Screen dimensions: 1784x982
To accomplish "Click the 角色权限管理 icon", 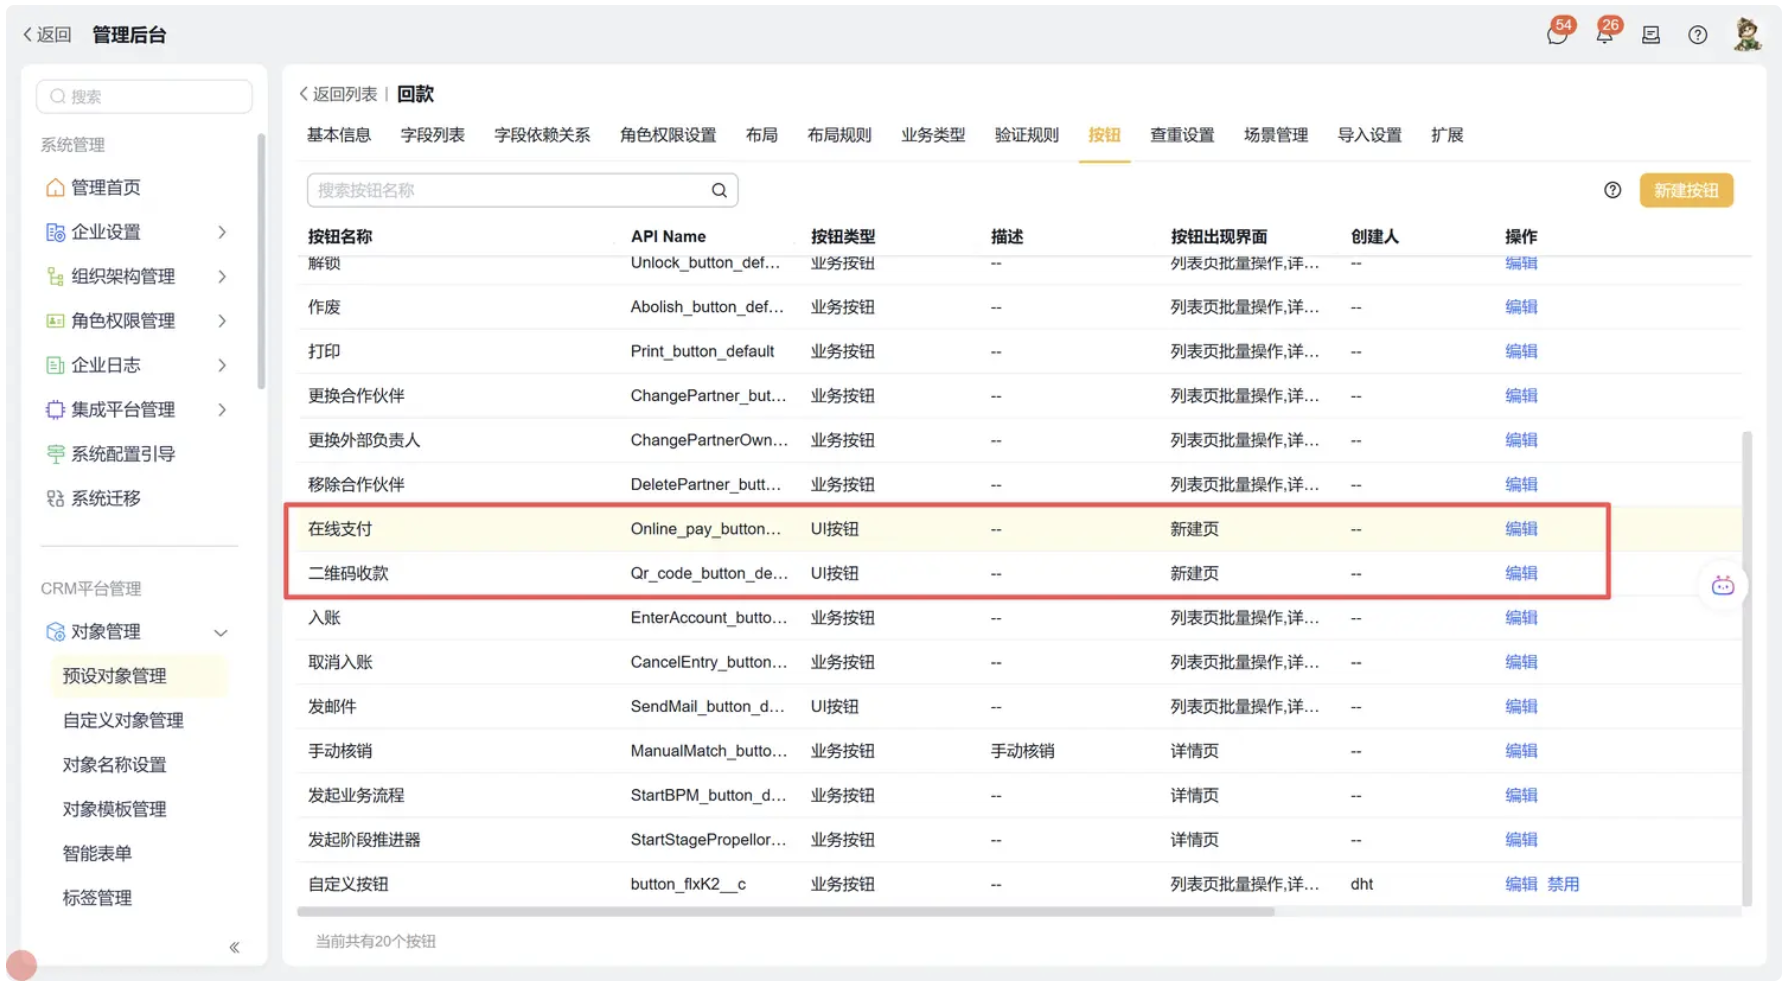I will [x=55, y=321].
